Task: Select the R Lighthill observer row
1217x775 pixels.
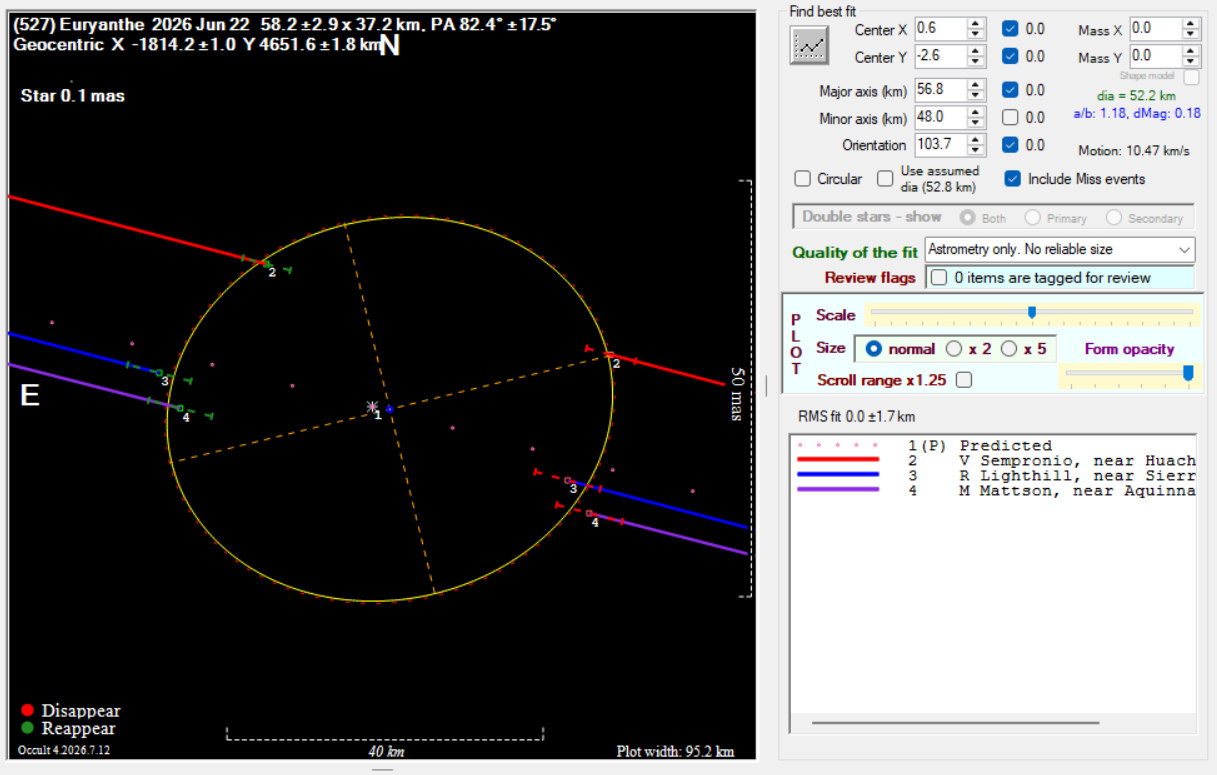Action: (x=992, y=476)
